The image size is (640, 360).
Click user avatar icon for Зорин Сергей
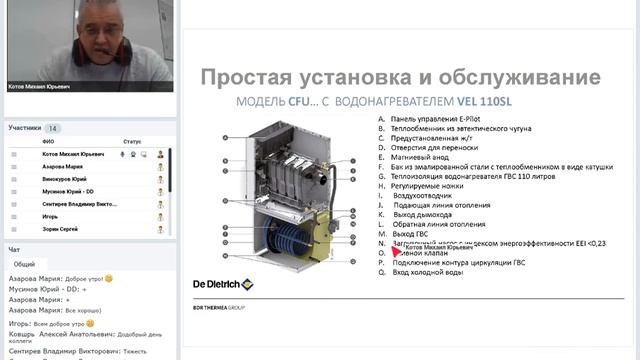pyautogui.click(x=160, y=229)
